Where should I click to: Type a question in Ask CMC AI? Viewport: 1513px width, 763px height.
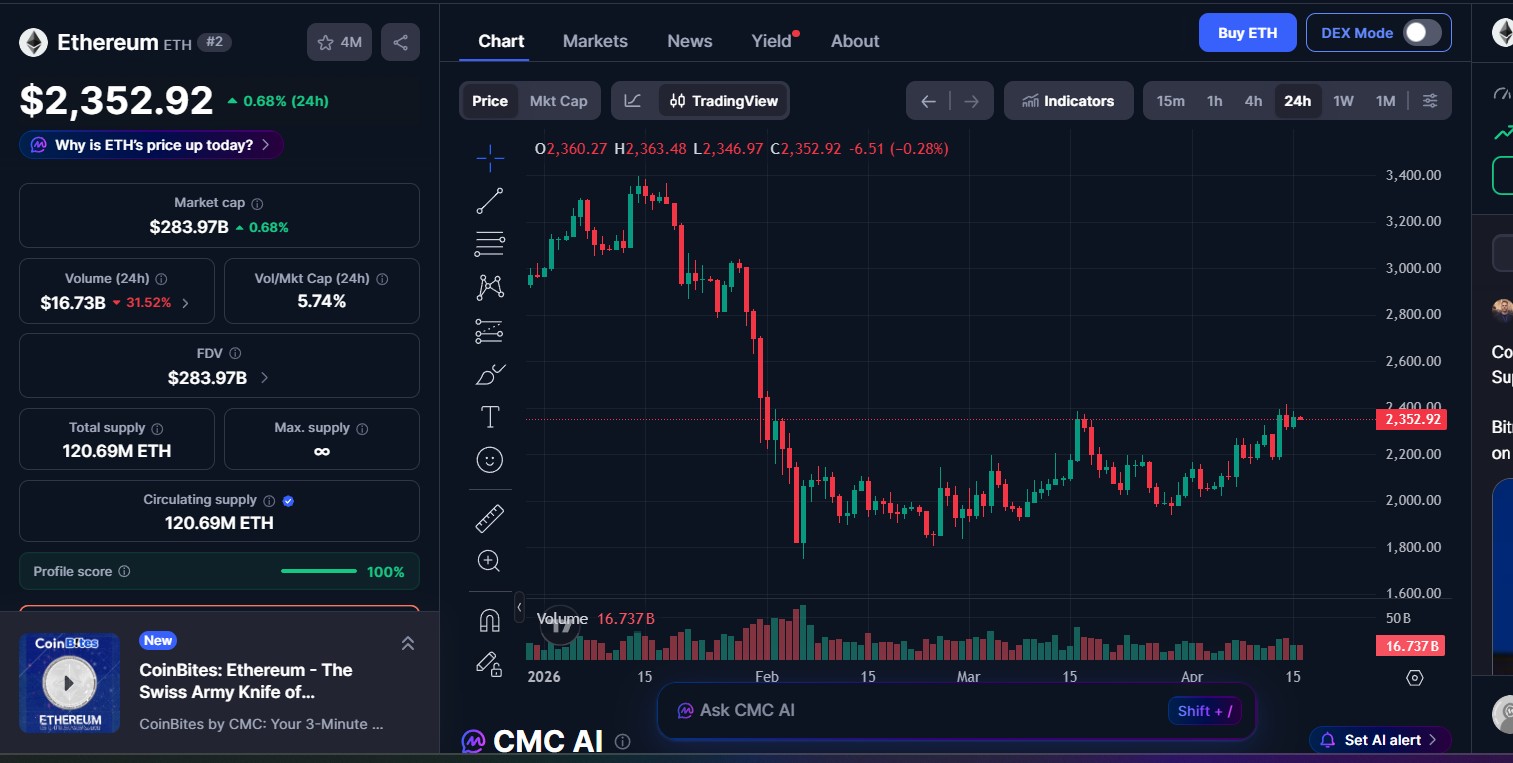click(900, 710)
